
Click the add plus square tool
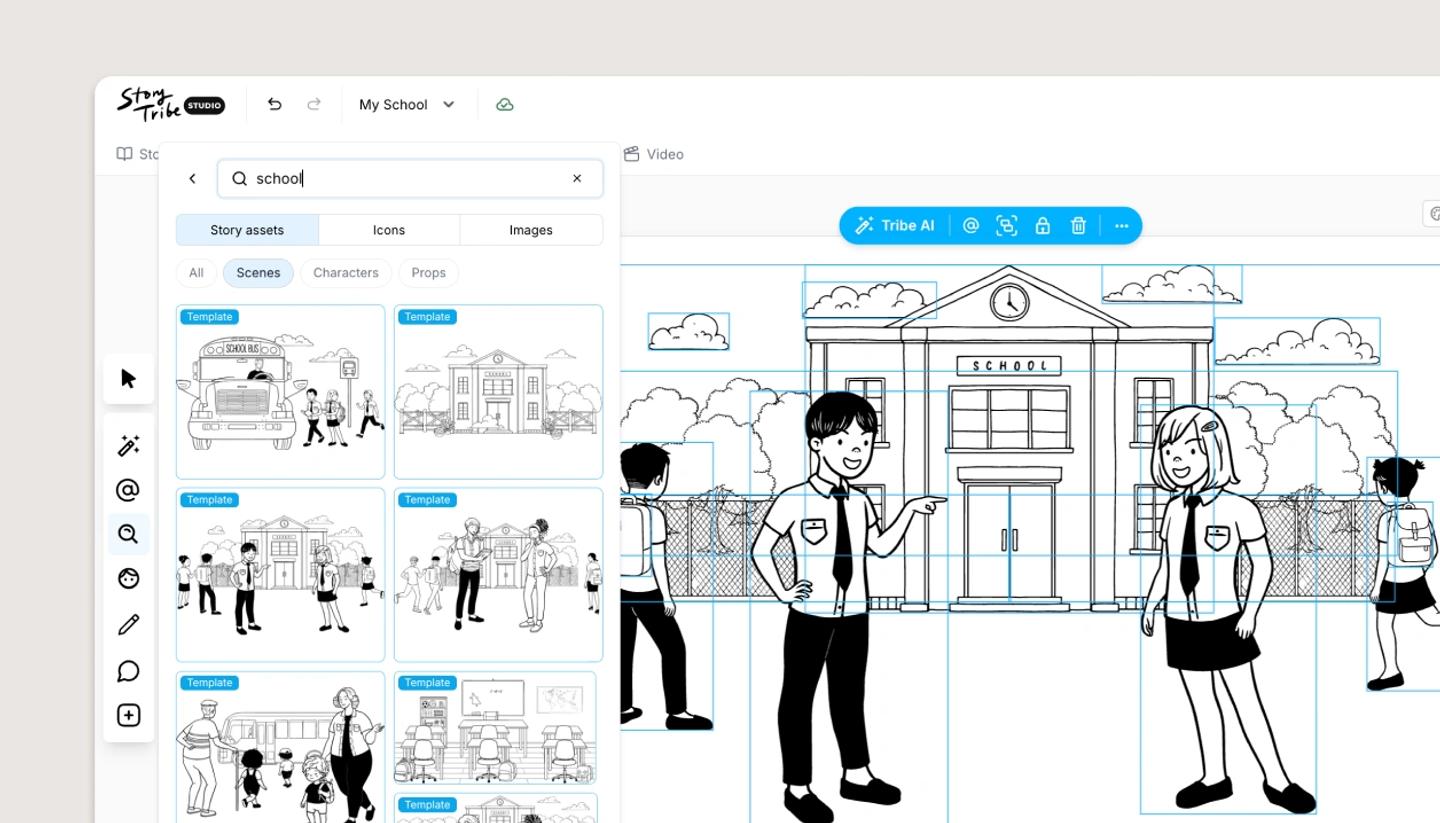[x=128, y=716]
